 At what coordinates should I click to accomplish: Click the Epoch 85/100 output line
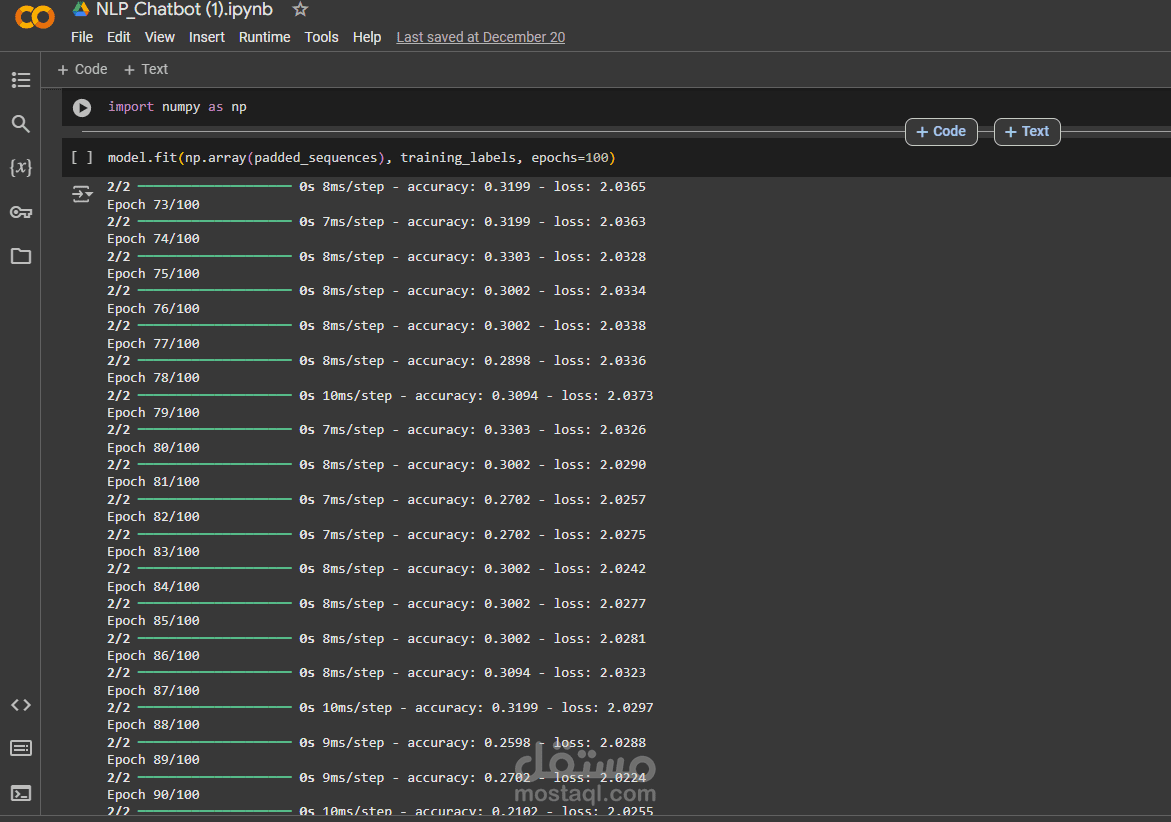pos(153,620)
